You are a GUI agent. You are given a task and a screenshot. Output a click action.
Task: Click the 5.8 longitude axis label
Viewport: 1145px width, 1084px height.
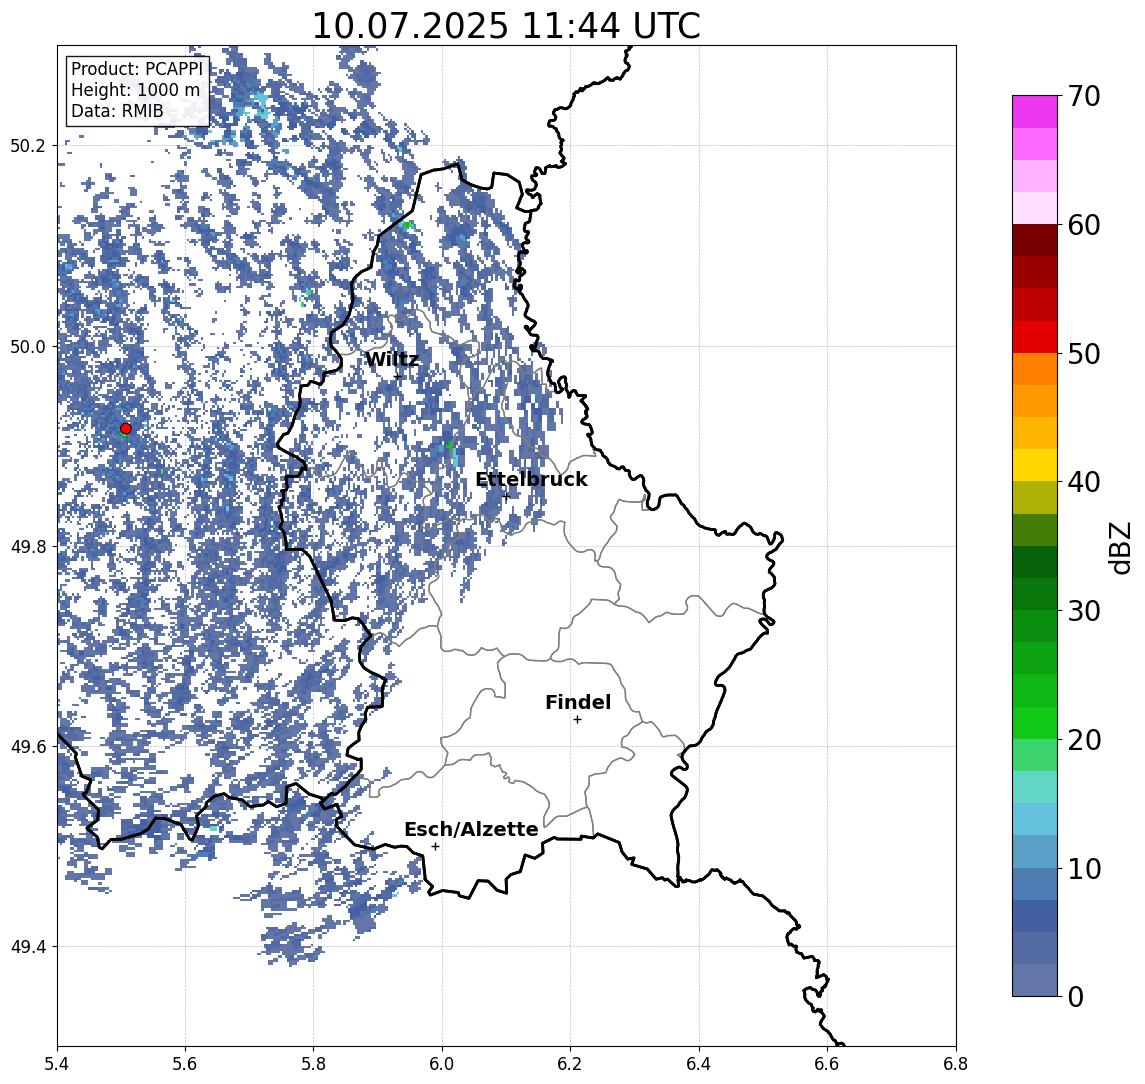pyautogui.click(x=313, y=1064)
